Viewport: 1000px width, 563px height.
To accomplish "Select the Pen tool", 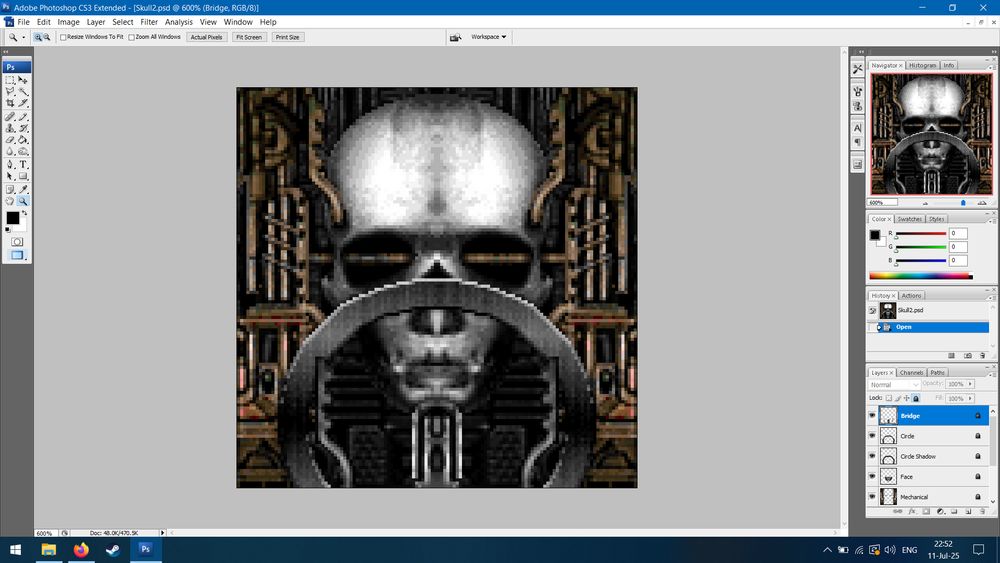I will point(10,165).
